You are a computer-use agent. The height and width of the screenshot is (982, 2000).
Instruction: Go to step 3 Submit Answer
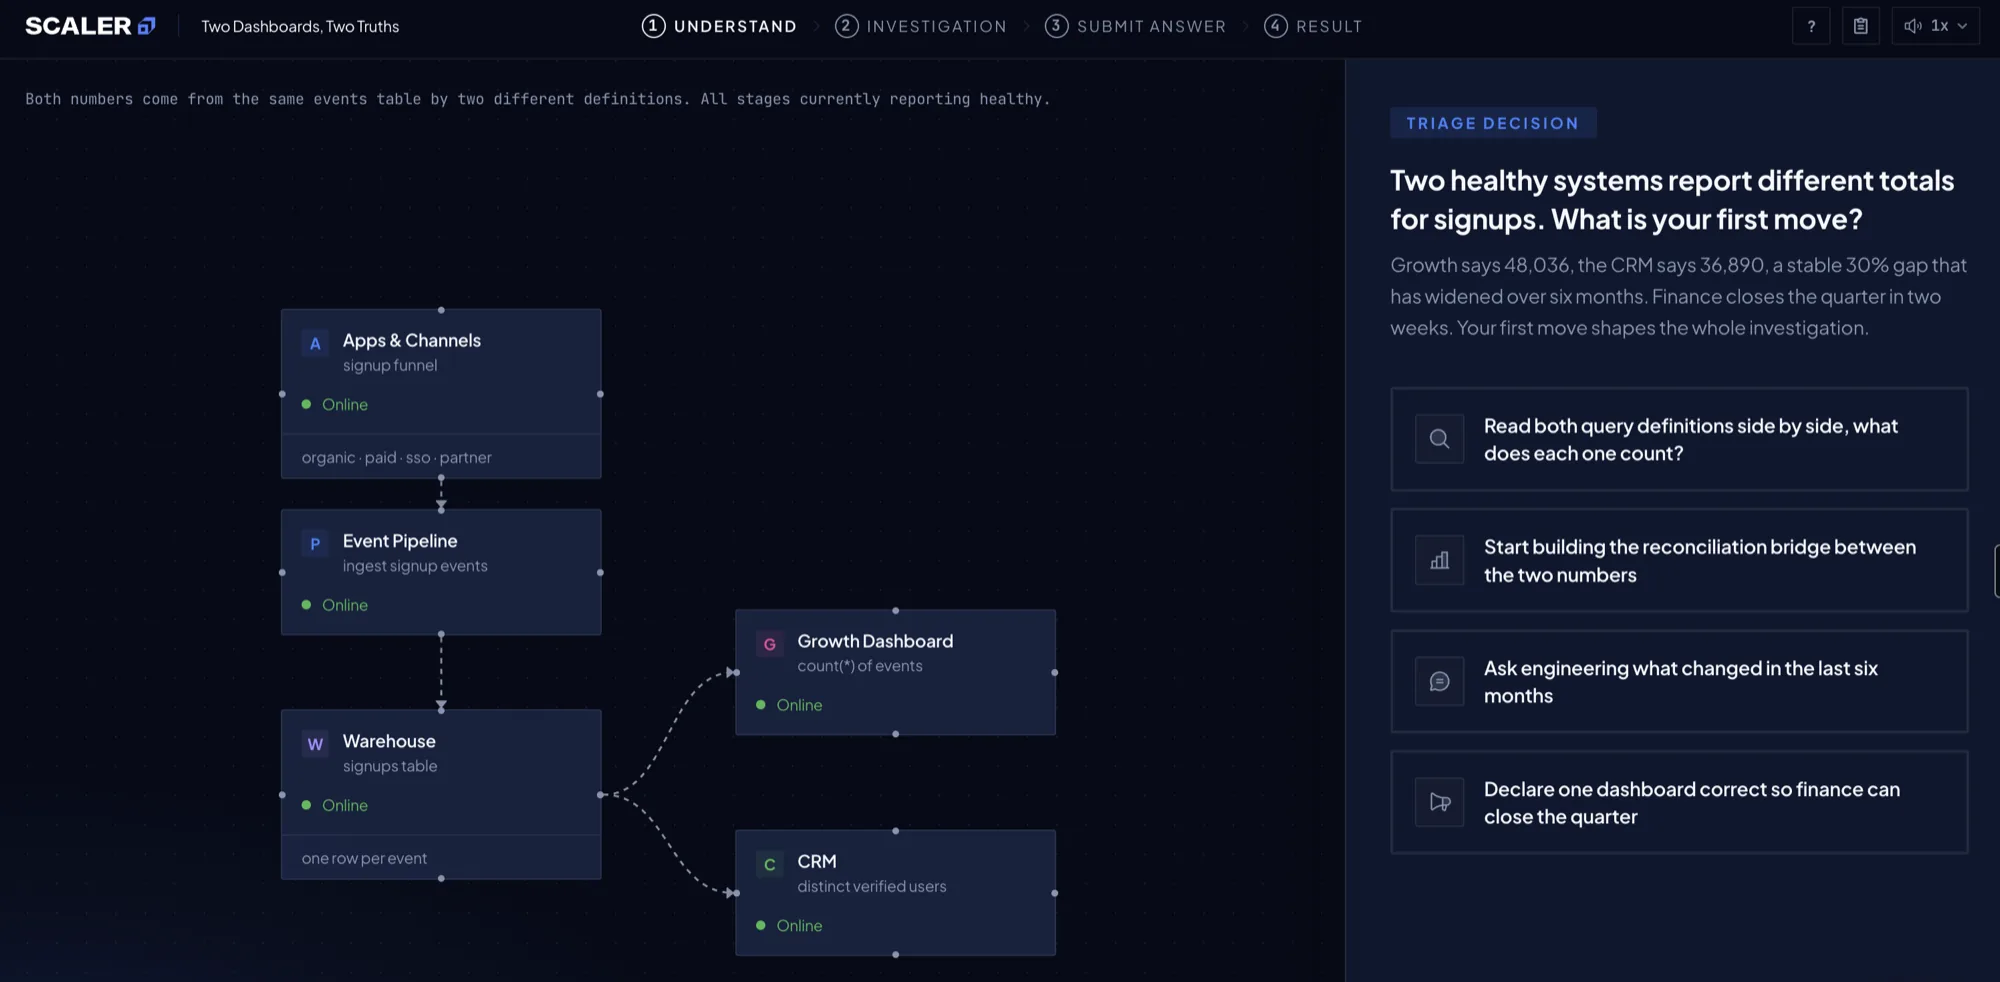coord(1135,26)
